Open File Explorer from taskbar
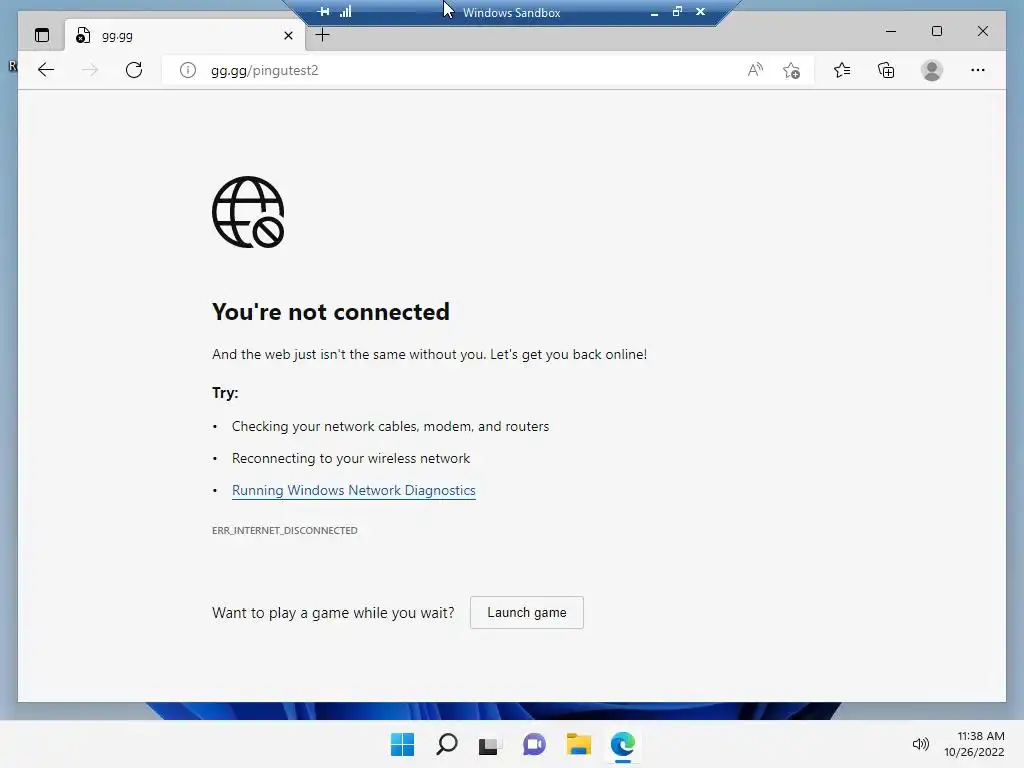 pyautogui.click(x=579, y=744)
